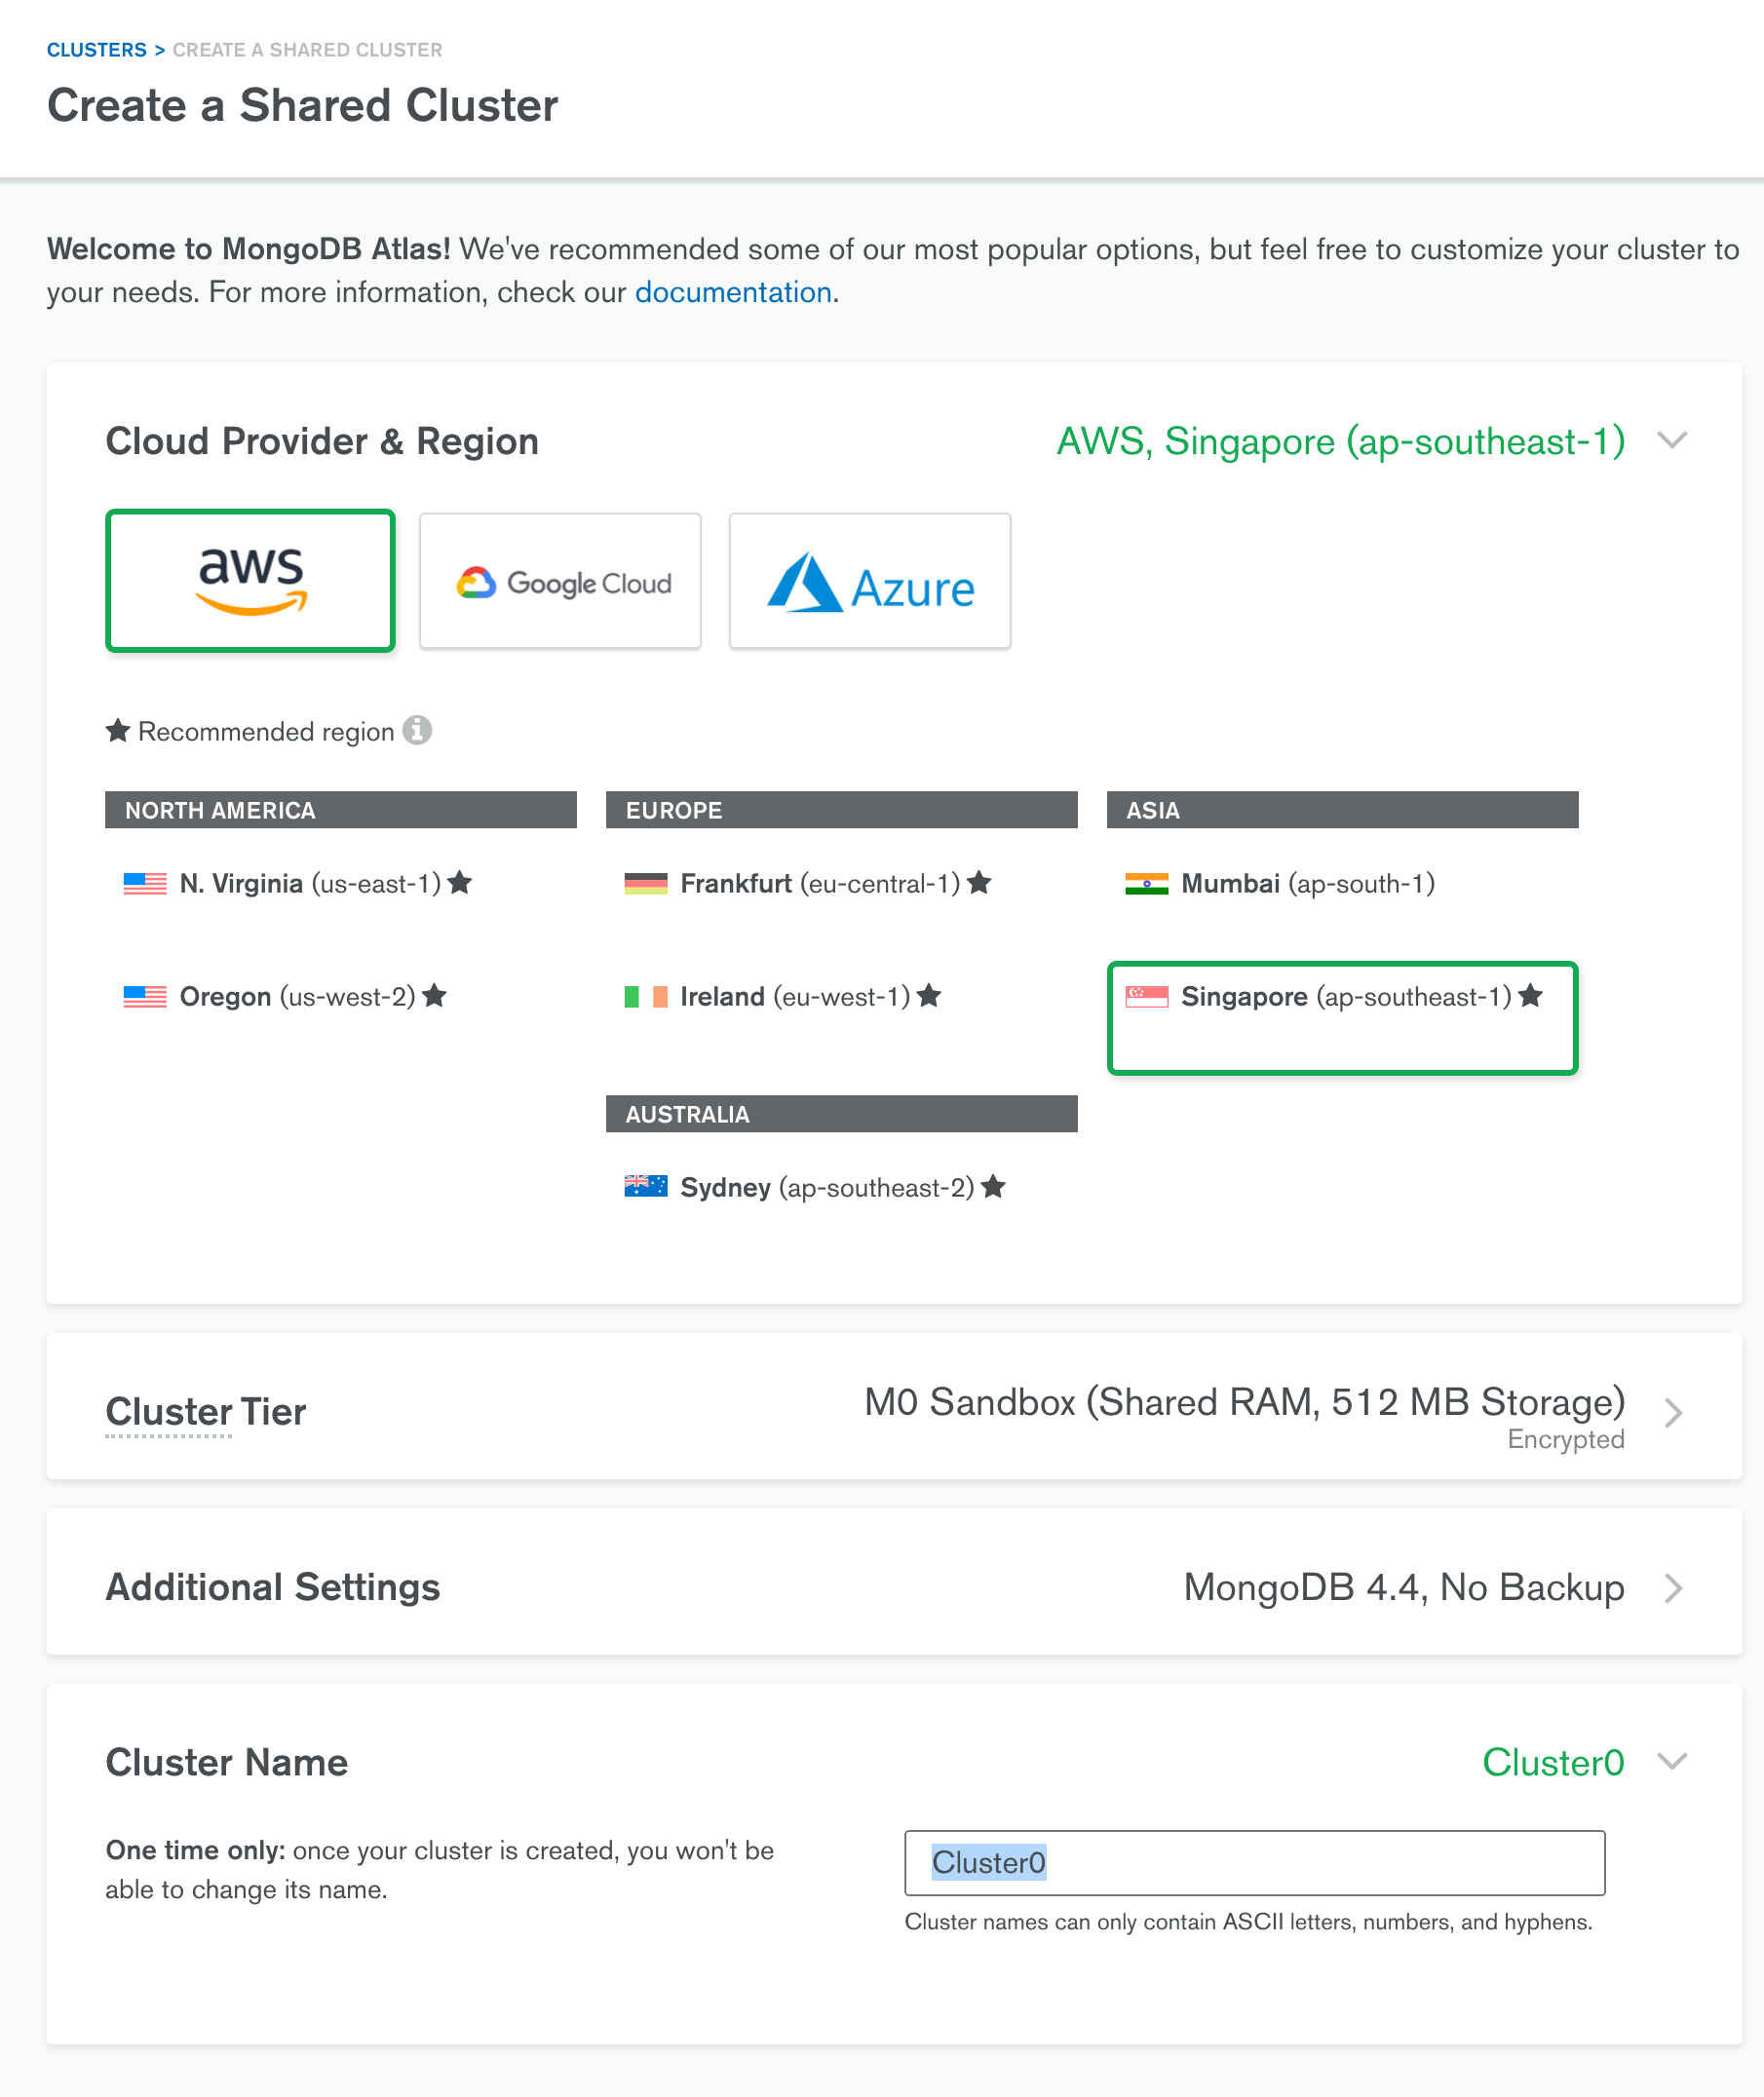1764x2097 pixels.
Task: Click the N. Virginia US flag icon
Action: click(x=145, y=884)
